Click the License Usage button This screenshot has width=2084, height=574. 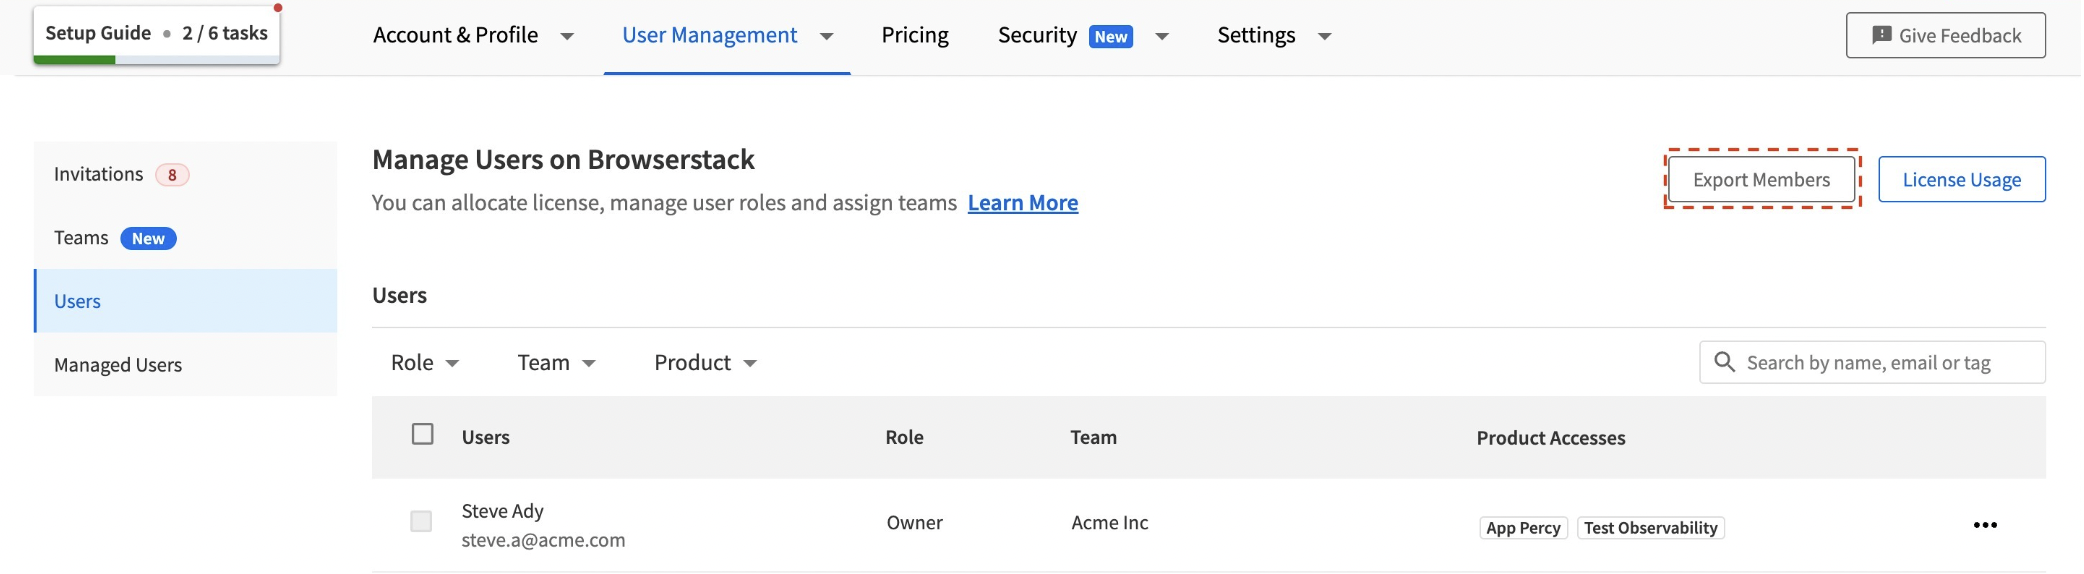1960,180
